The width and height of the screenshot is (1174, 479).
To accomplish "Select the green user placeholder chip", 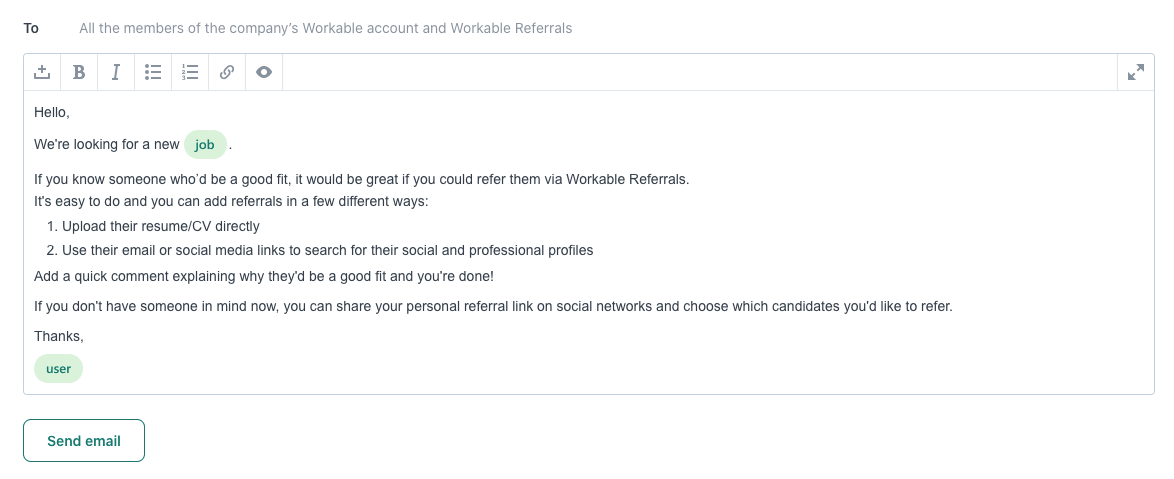I will 58,368.
